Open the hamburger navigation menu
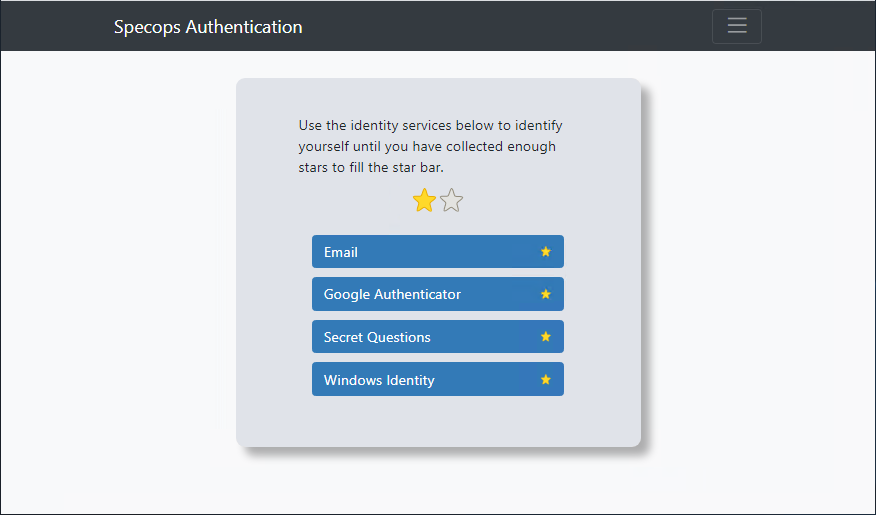This screenshot has width=876, height=515. coord(736,26)
